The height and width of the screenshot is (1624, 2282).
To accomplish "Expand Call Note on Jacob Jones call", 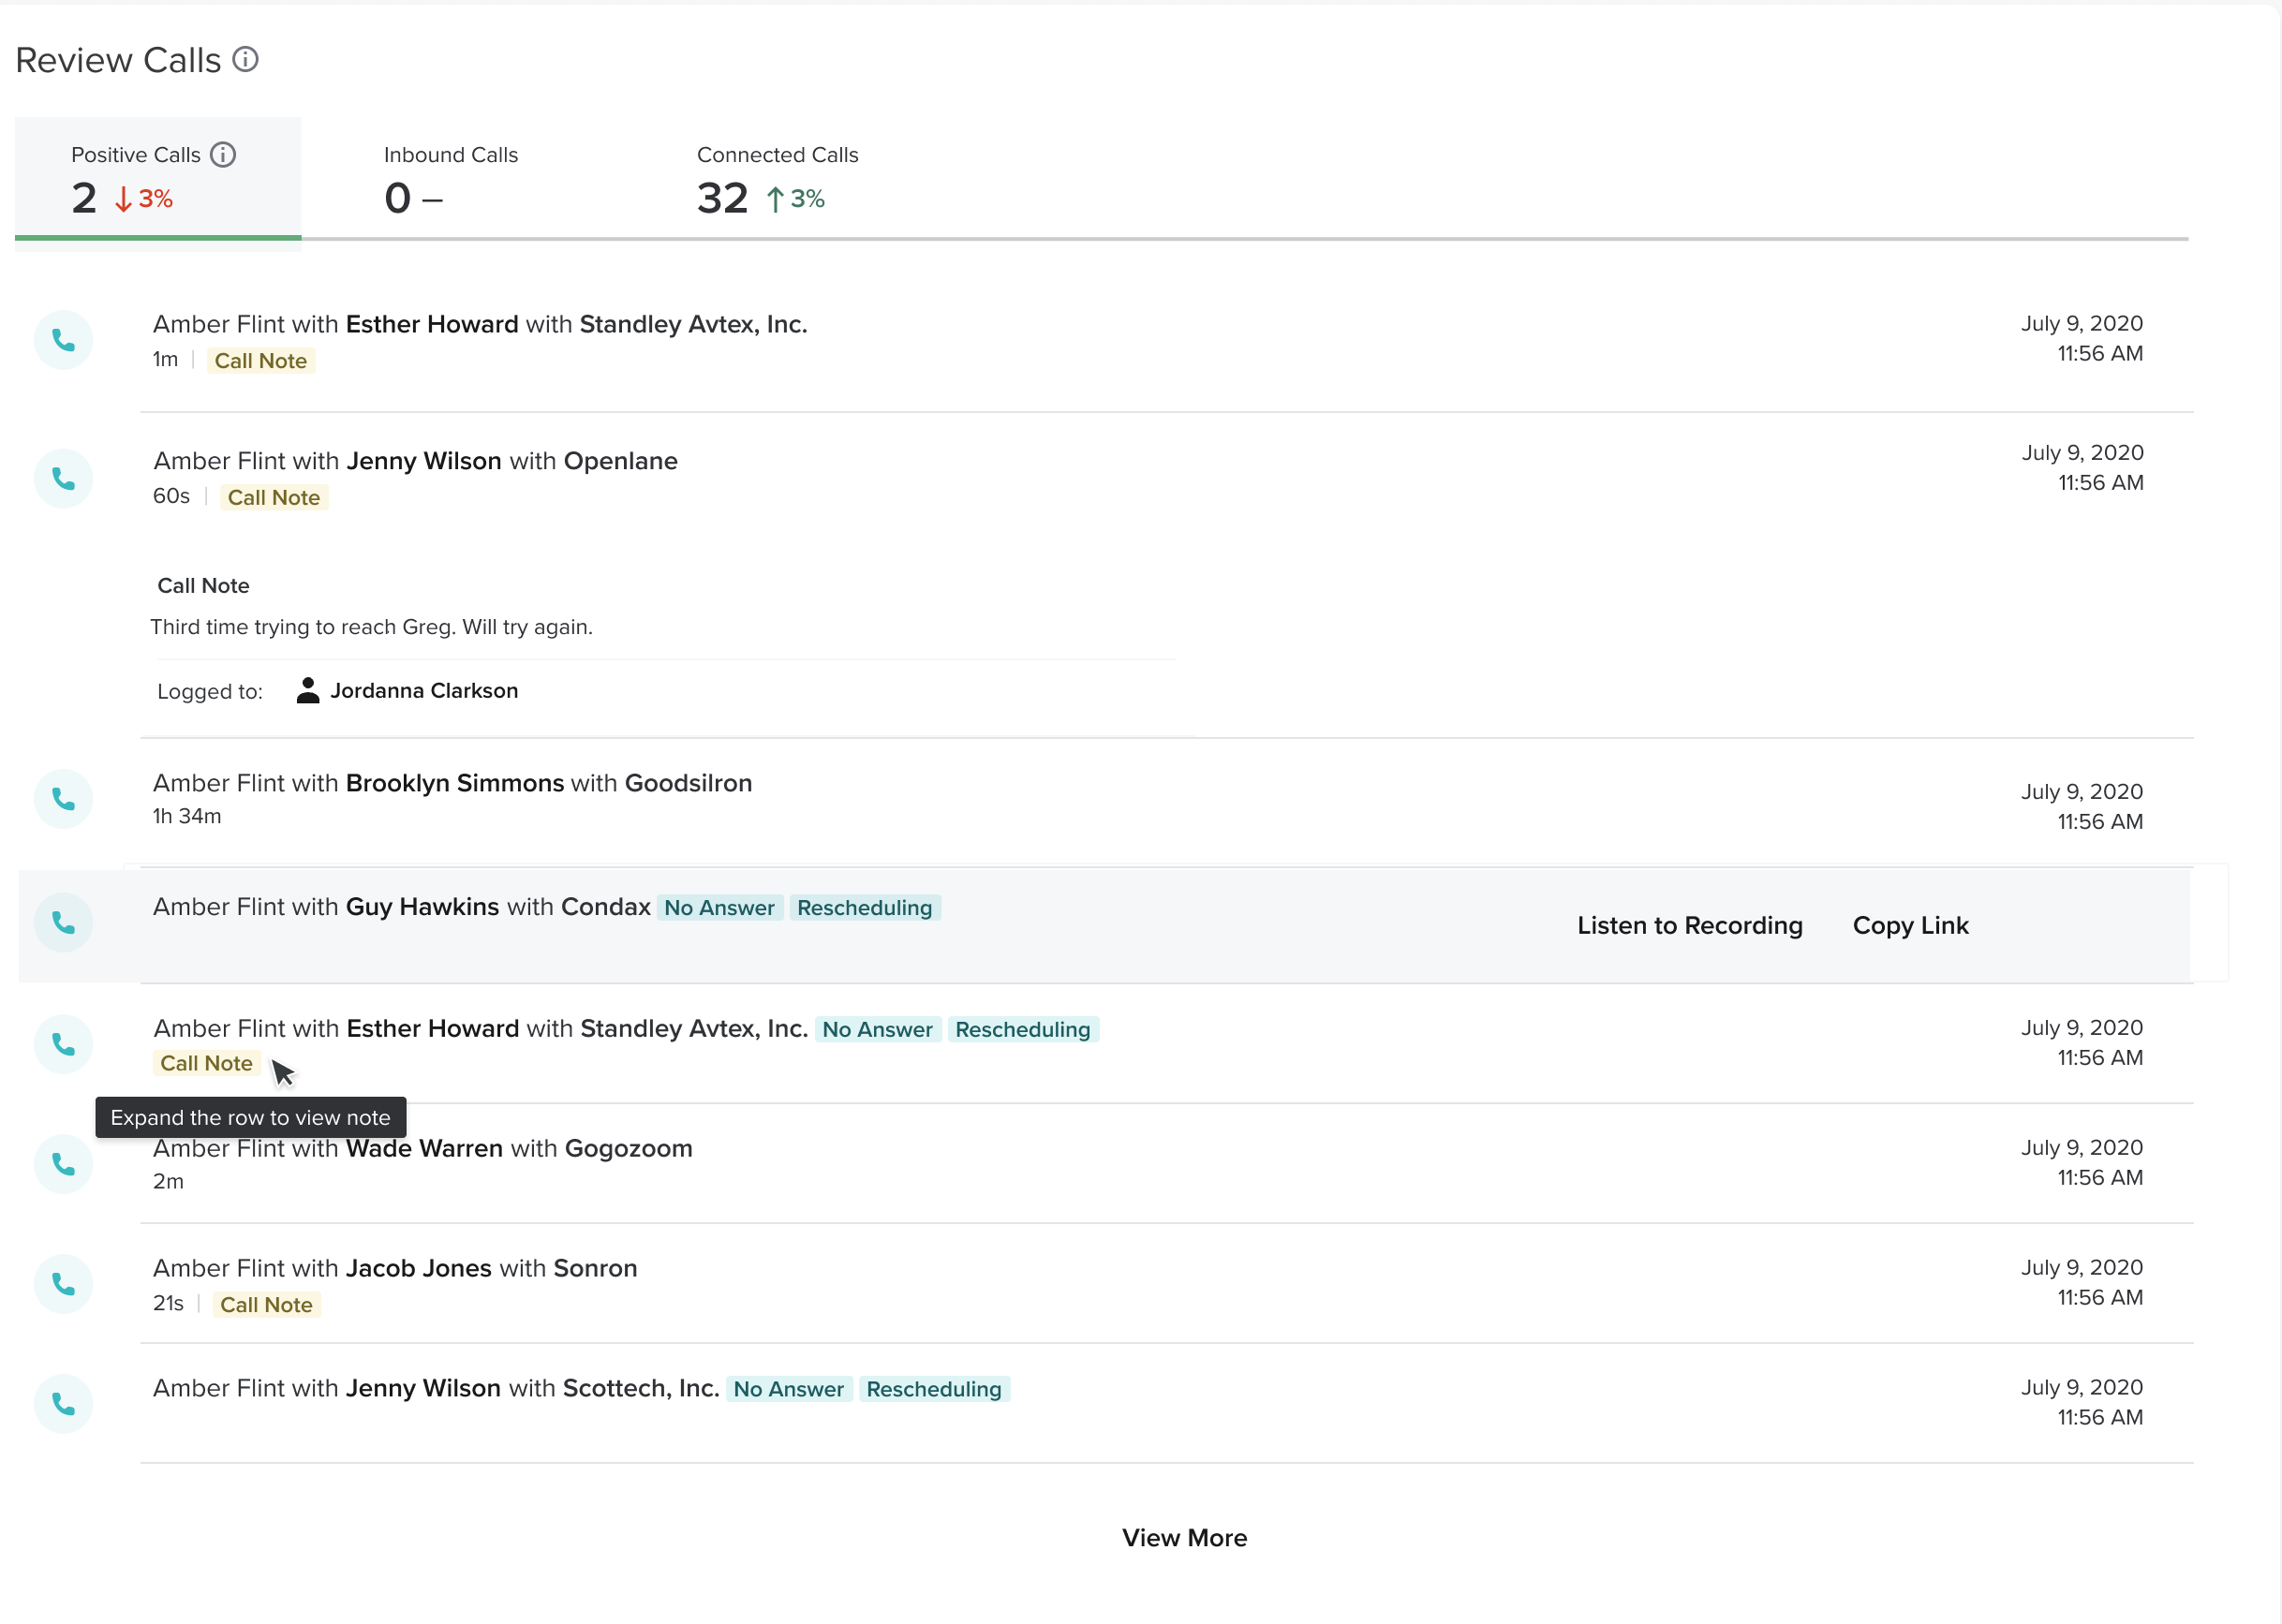I will click(x=266, y=1305).
